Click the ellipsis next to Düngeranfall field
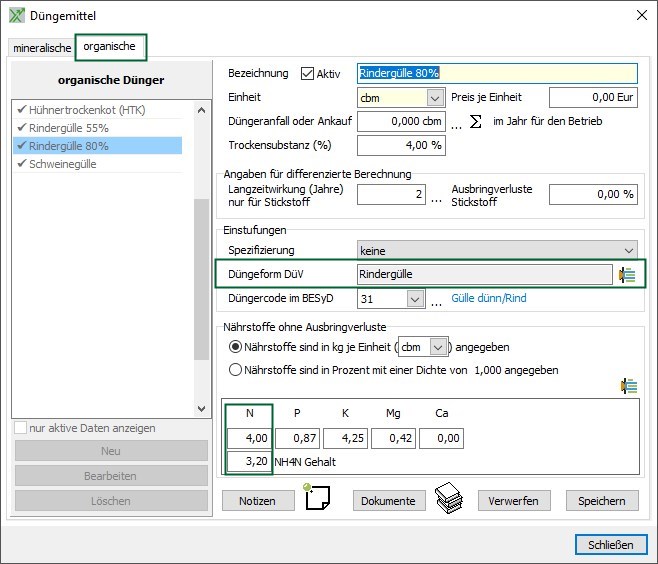658x564 pixels. [456, 123]
